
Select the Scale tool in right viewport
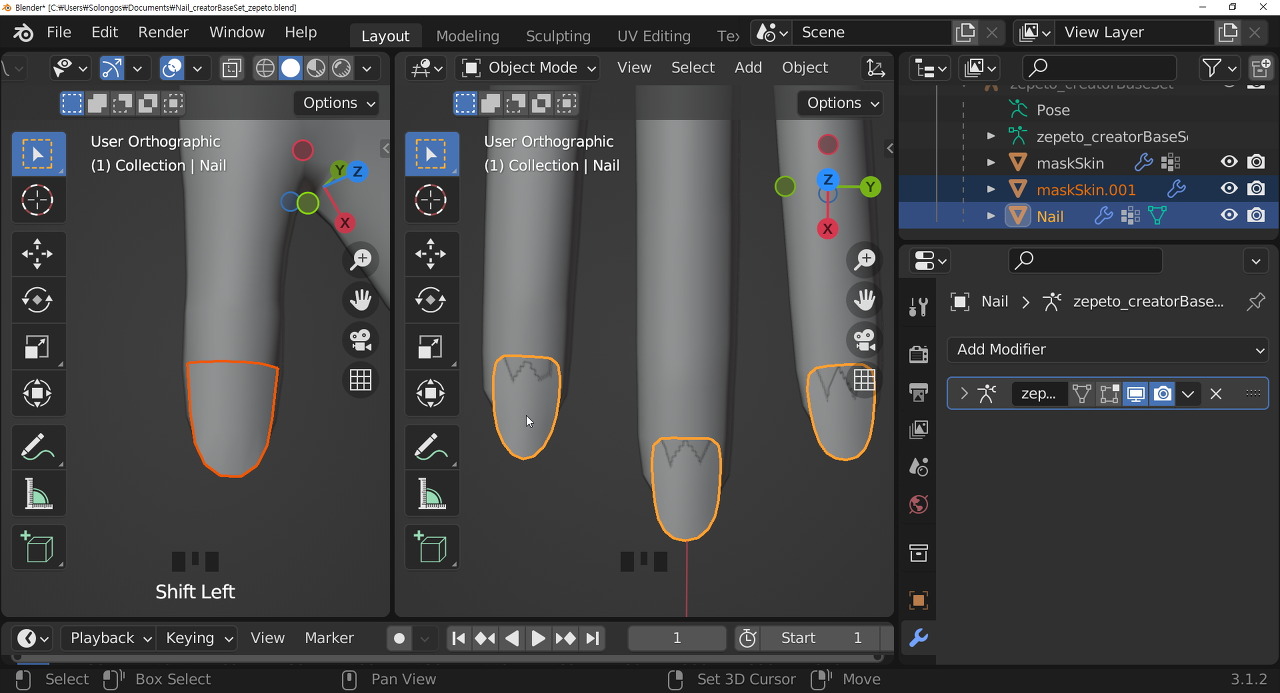pyautogui.click(x=431, y=347)
